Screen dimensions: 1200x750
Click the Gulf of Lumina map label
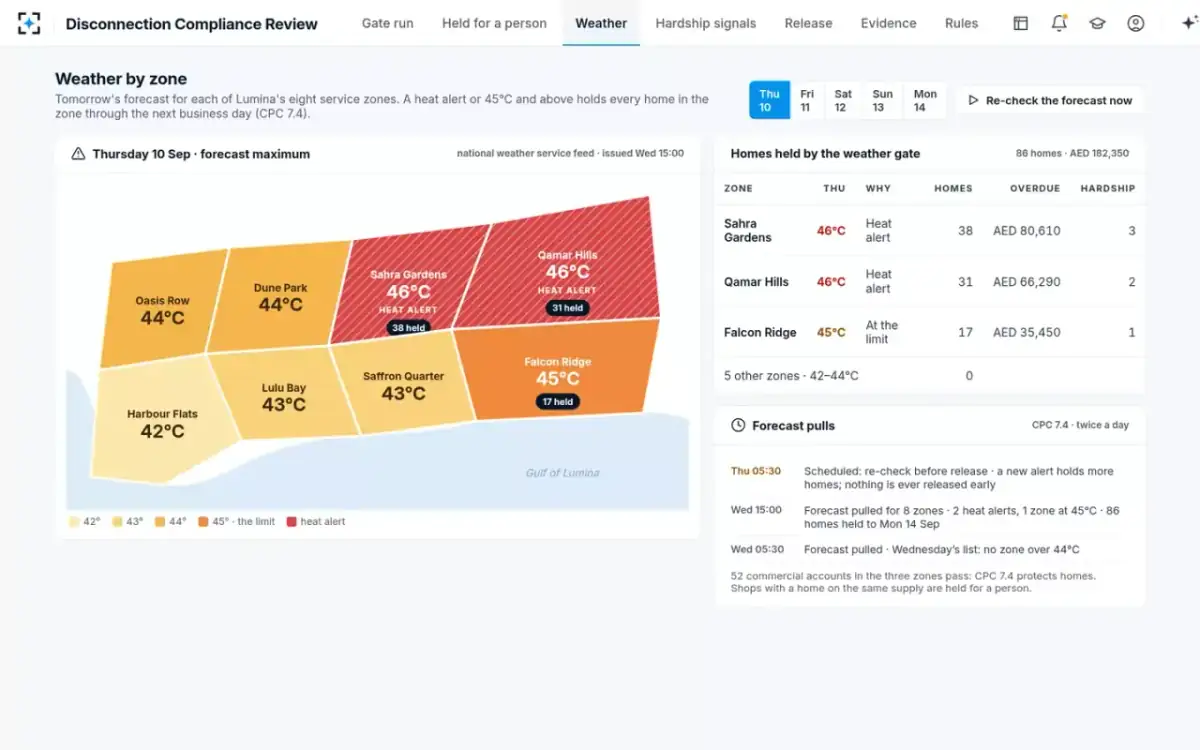[563, 473]
